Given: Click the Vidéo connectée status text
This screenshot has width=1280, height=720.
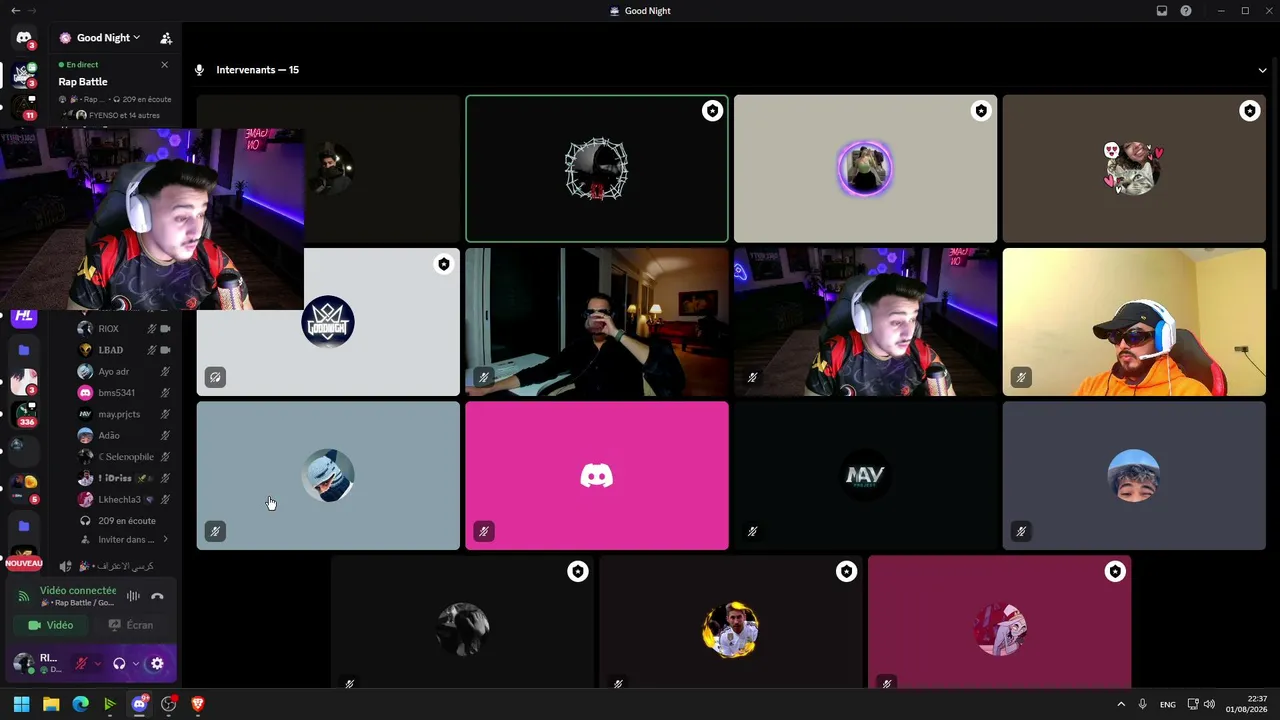Looking at the screenshot, I should [x=78, y=590].
